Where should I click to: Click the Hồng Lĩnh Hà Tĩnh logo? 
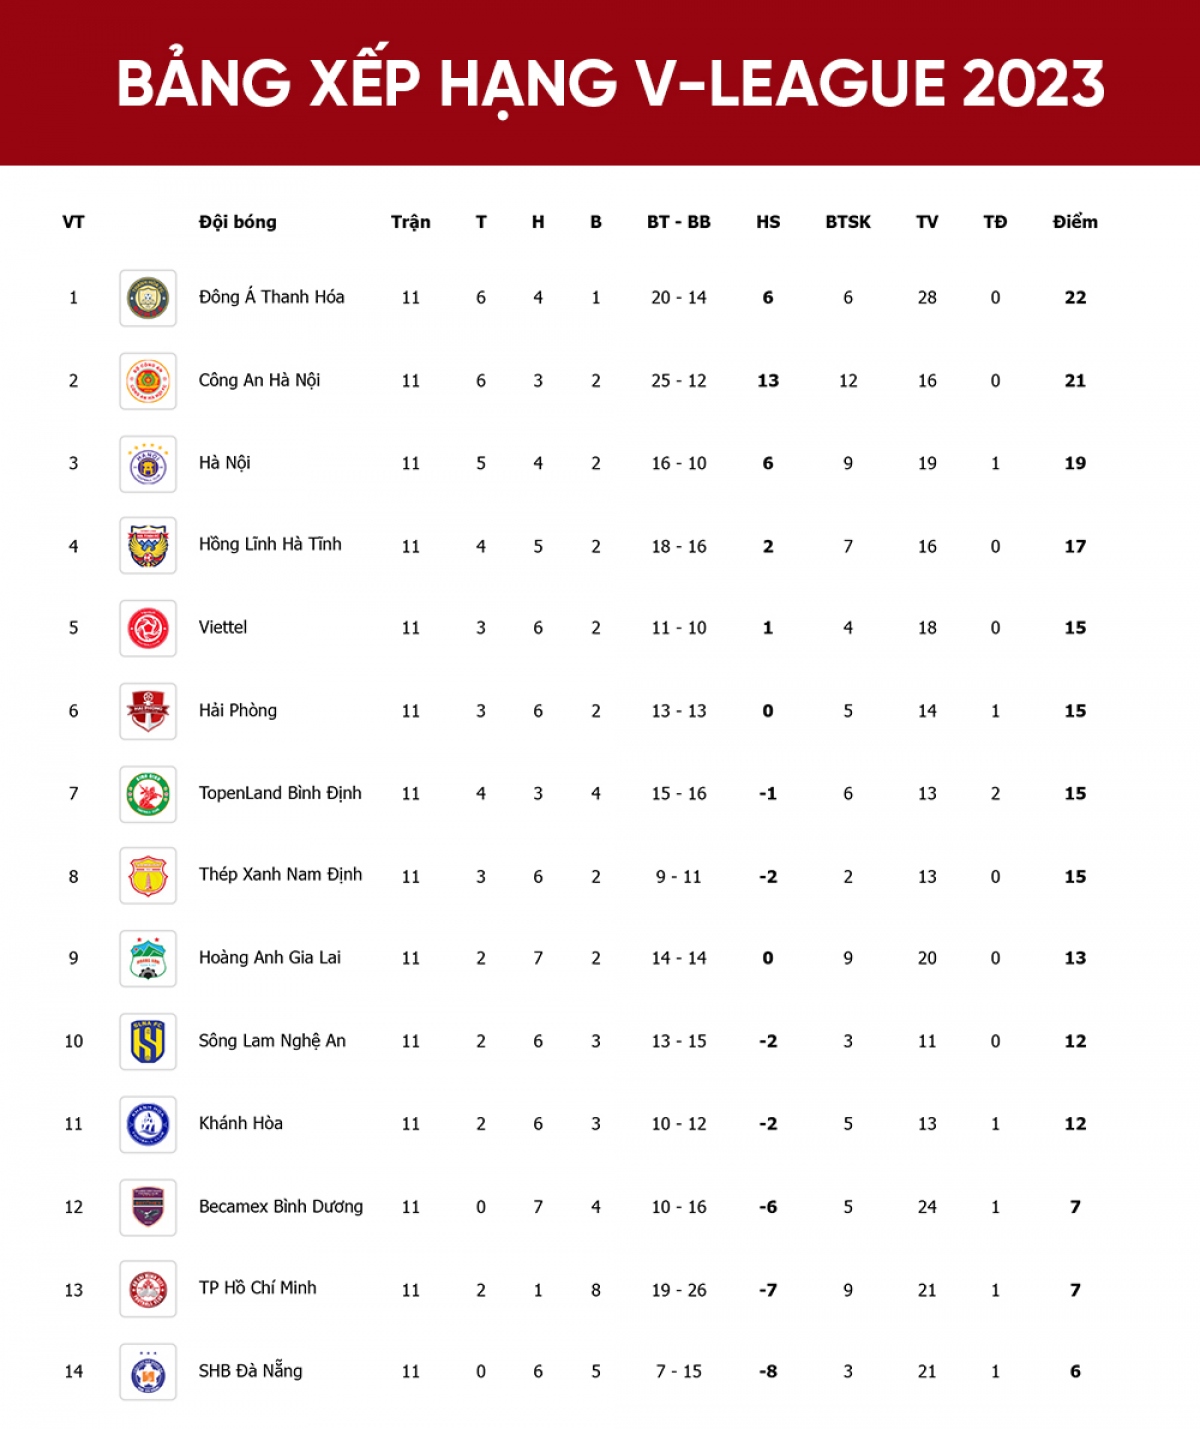point(148,546)
